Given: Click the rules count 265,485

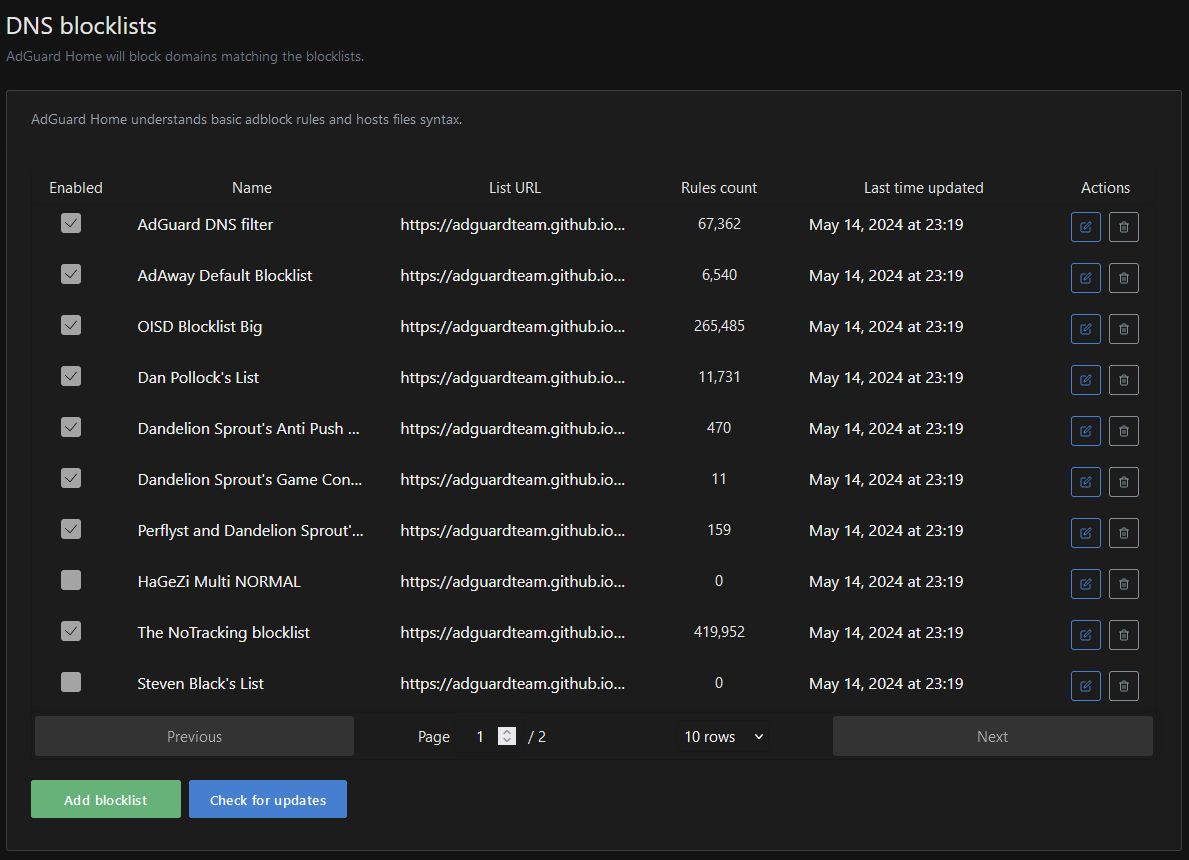Looking at the screenshot, I should pyautogui.click(x=719, y=326).
